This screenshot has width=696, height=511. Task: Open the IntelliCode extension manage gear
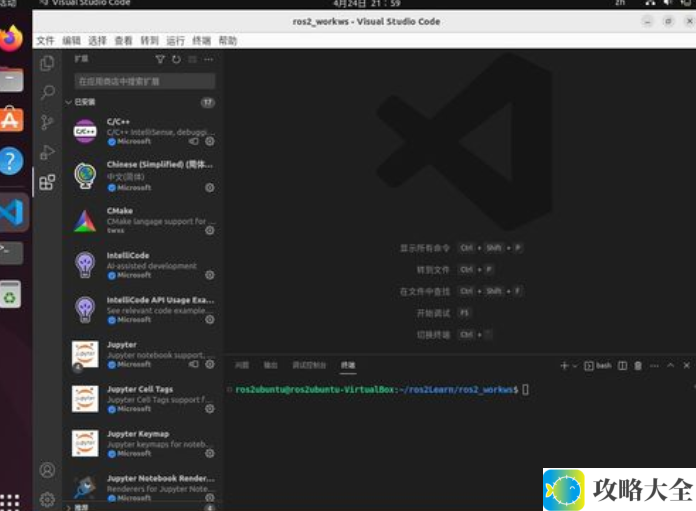(210, 275)
